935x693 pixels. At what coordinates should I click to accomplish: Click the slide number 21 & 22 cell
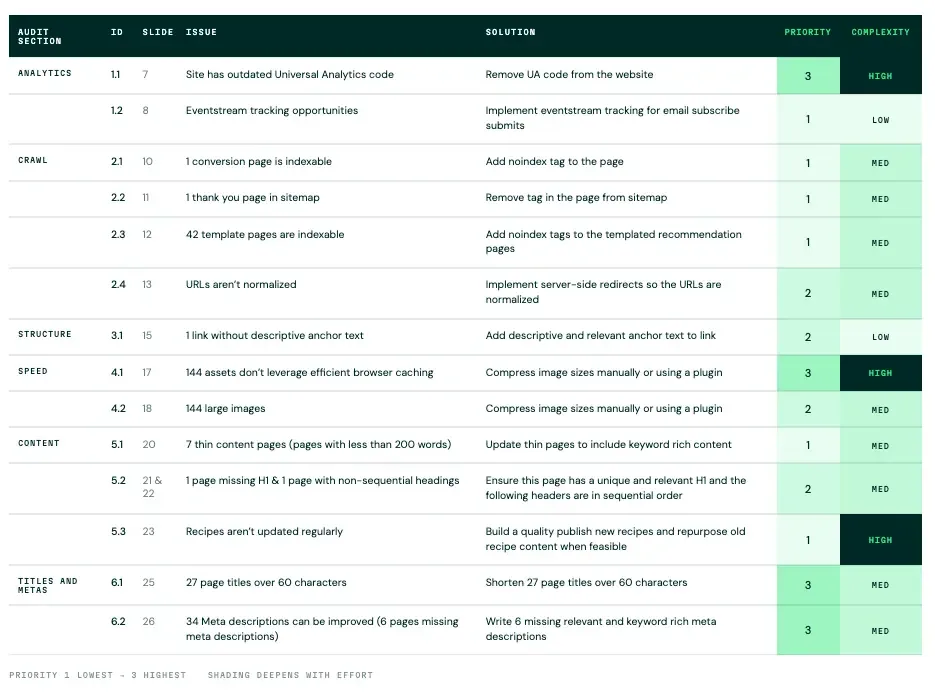(x=152, y=487)
